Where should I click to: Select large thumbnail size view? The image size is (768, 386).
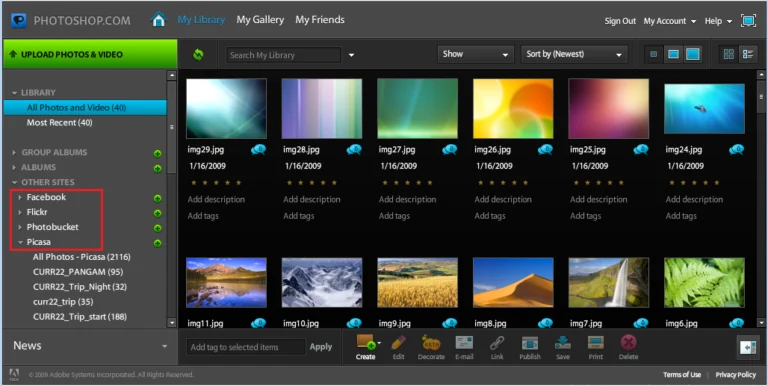[x=693, y=54]
